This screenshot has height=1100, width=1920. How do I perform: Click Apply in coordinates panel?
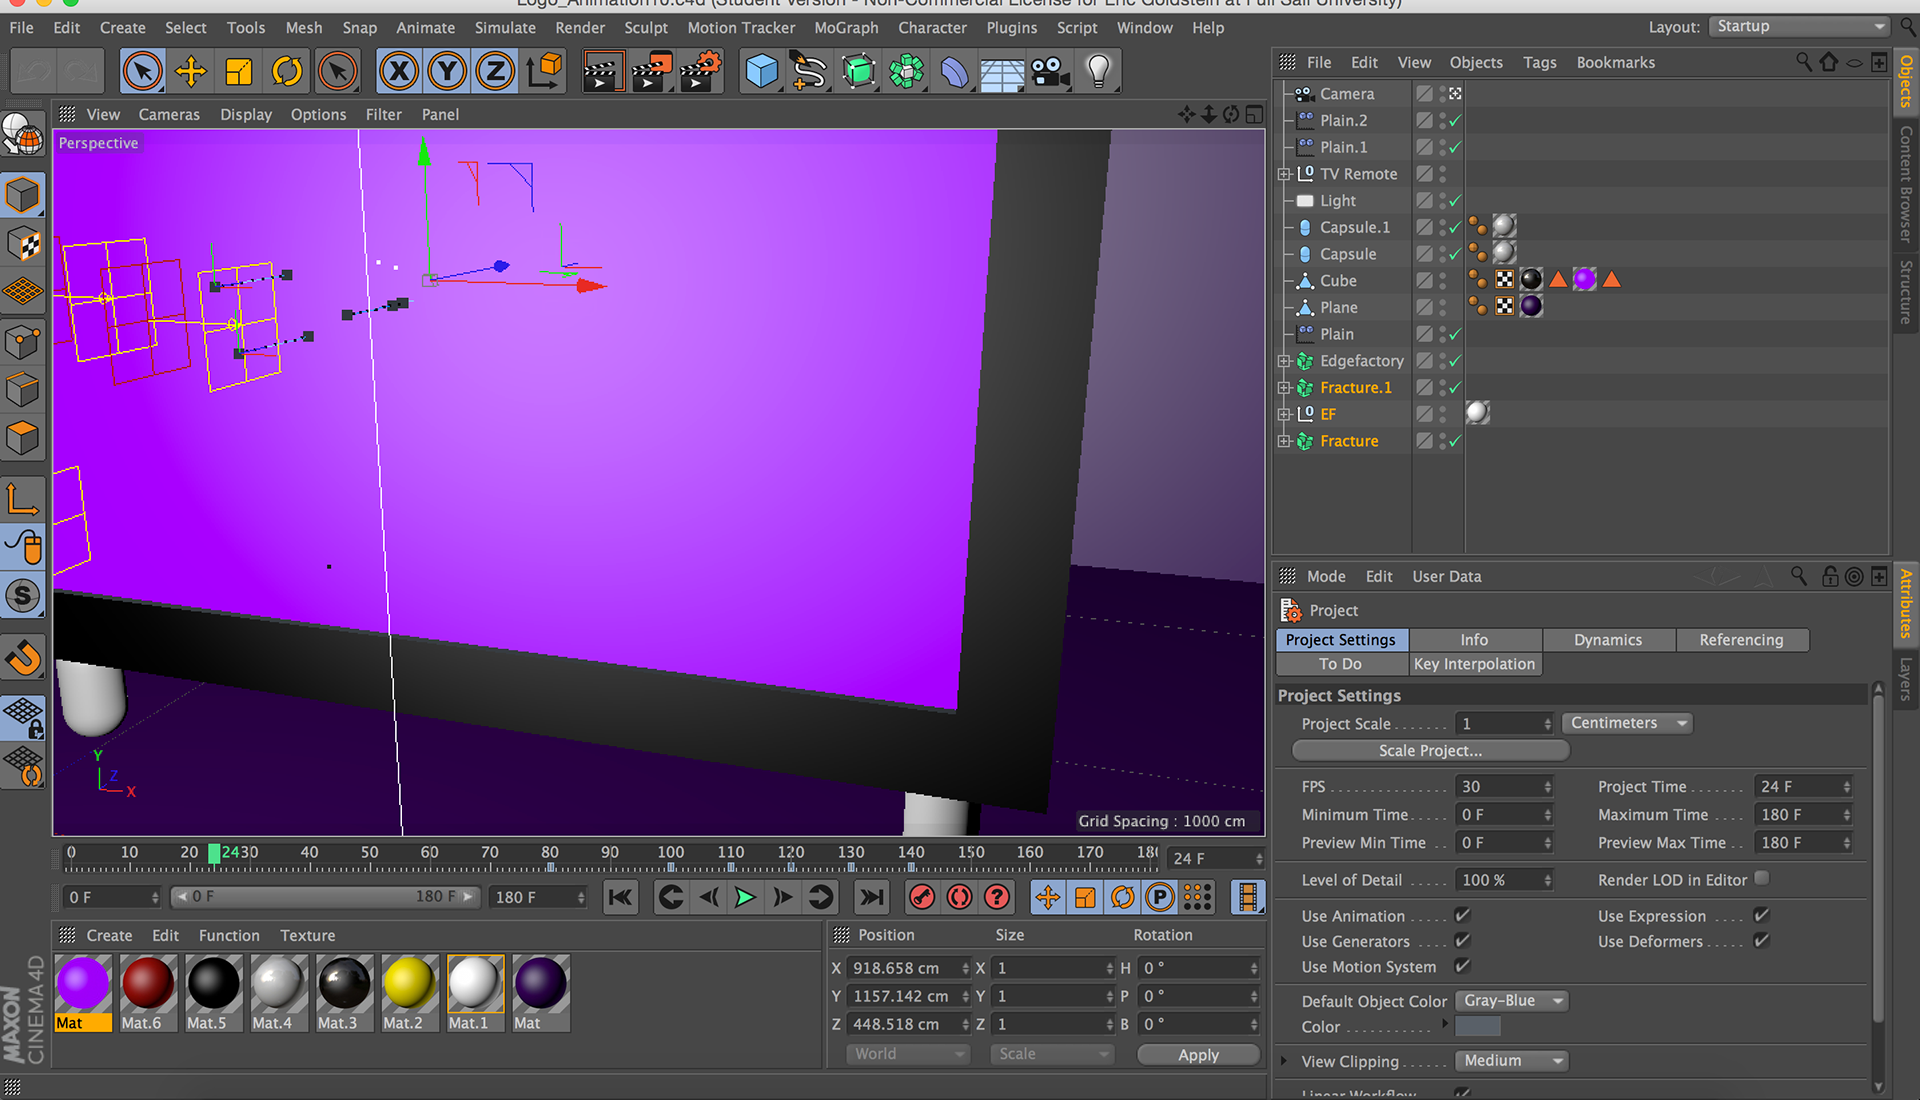(x=1198, y=1054)
